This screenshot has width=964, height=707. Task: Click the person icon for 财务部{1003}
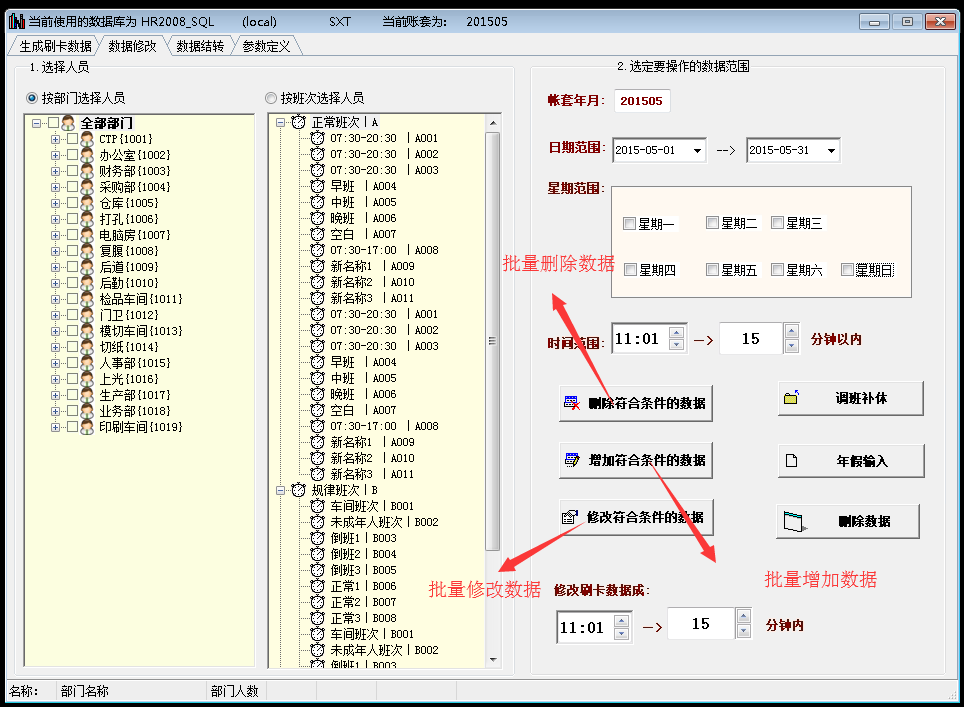tap(87, 170)
